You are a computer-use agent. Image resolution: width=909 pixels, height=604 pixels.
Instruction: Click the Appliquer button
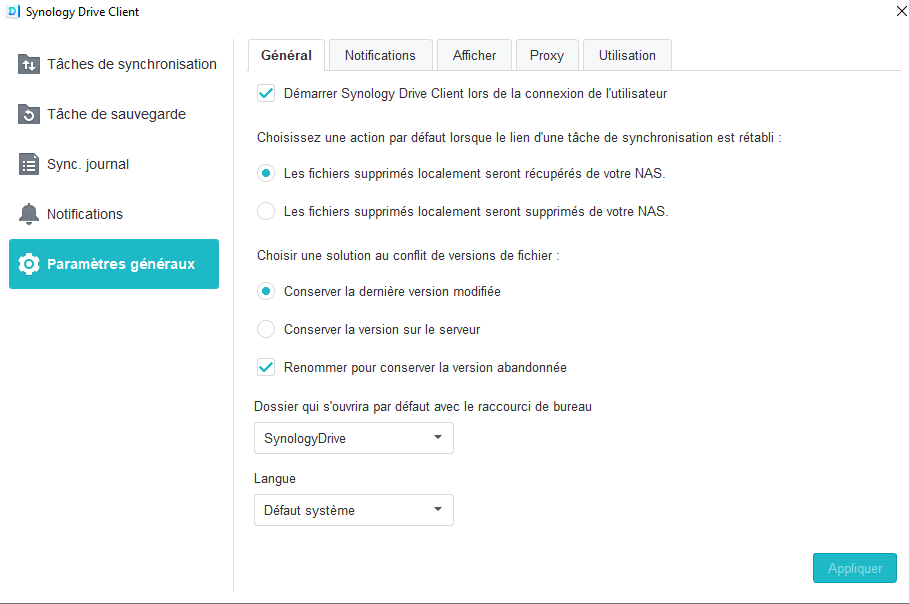point(855,568)
